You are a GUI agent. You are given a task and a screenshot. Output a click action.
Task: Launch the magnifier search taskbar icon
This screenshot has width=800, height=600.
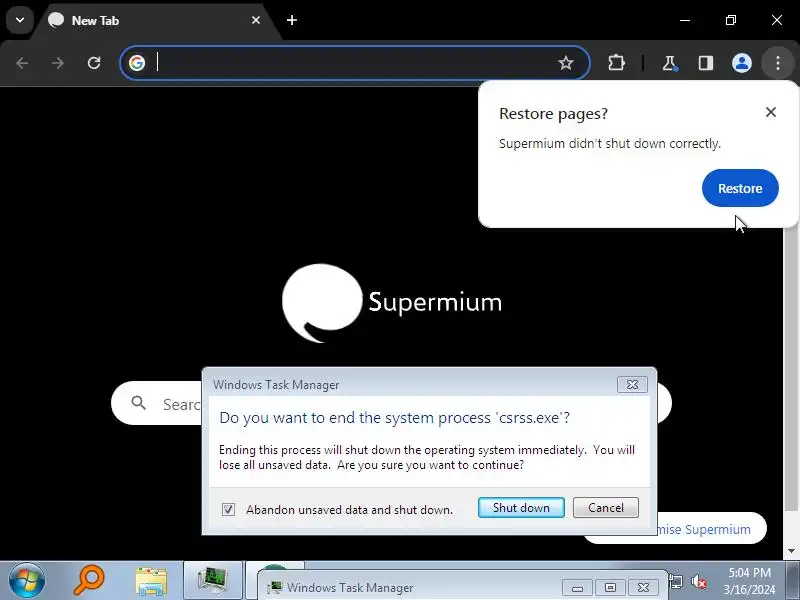pos(88,581)
